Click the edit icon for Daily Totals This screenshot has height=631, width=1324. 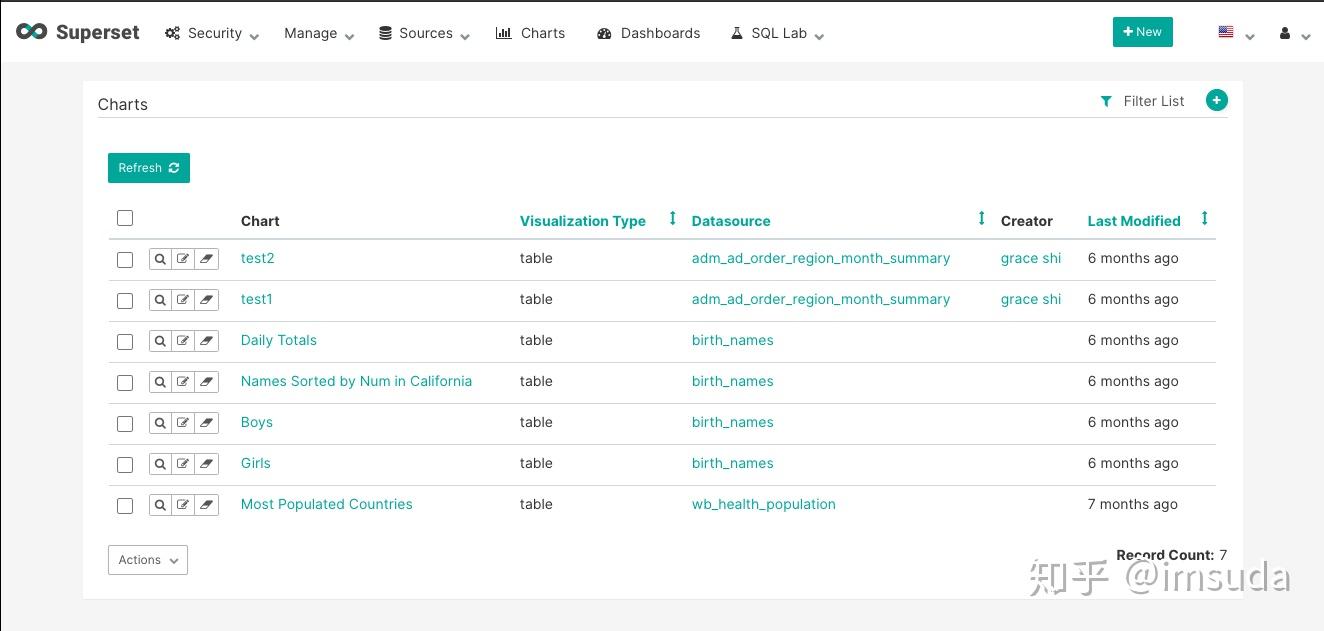(x=183, y=341)
